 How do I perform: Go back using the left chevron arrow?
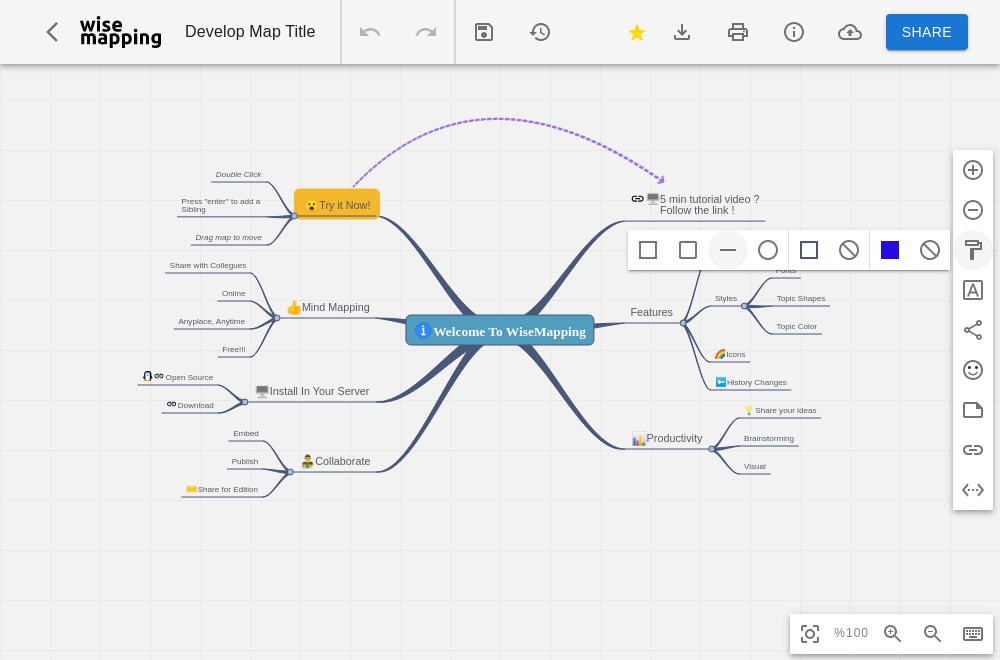[x=52, y=32]
